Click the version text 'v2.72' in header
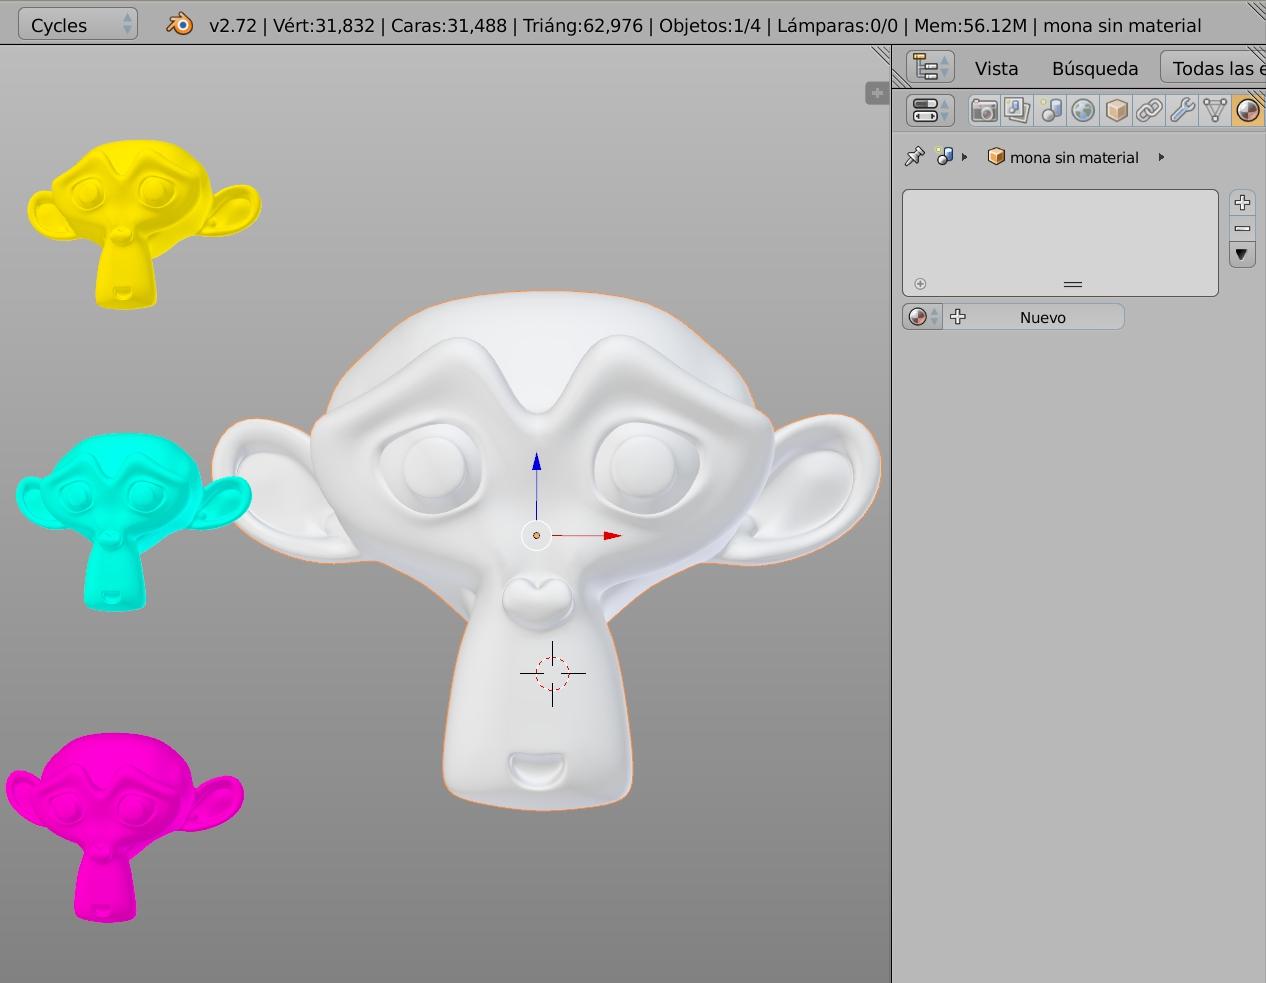This screenshot has width=1266, height=983. (x=232, y=26)
